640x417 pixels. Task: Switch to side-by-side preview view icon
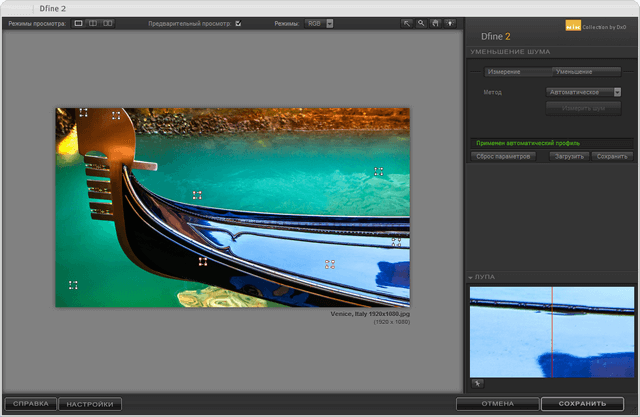coord(107,22)
